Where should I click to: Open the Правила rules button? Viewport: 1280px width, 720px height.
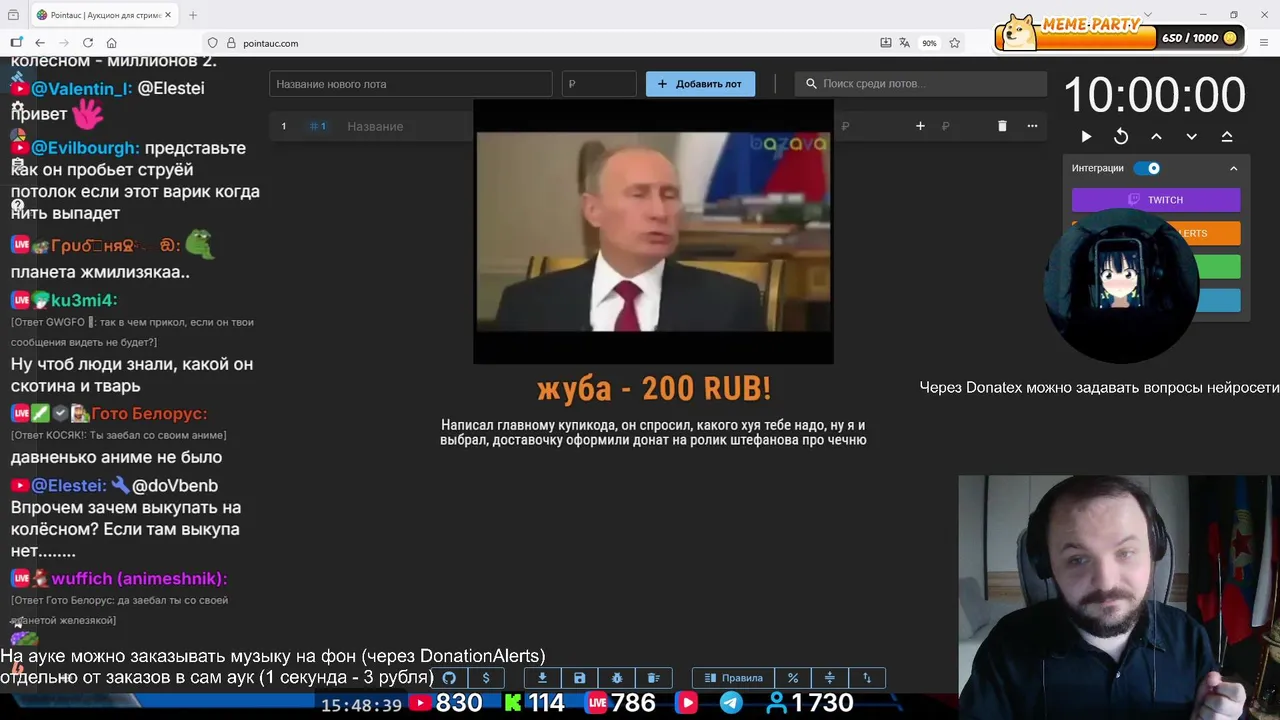[x=733, y=678]
